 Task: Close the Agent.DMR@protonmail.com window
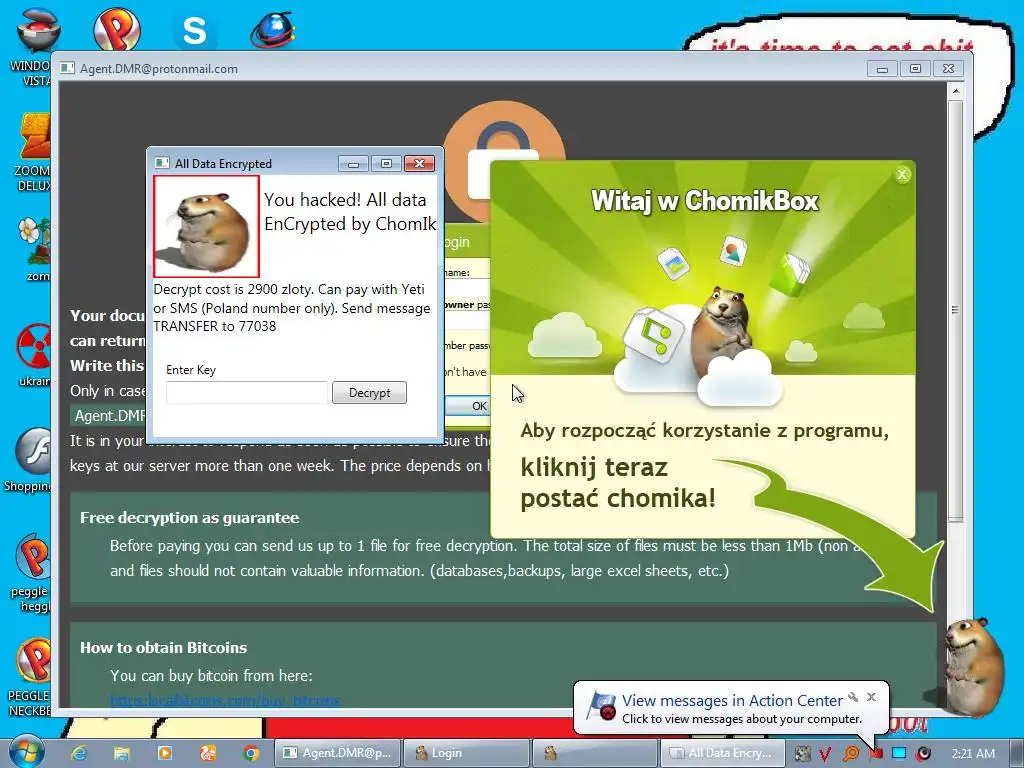point(948,69)
